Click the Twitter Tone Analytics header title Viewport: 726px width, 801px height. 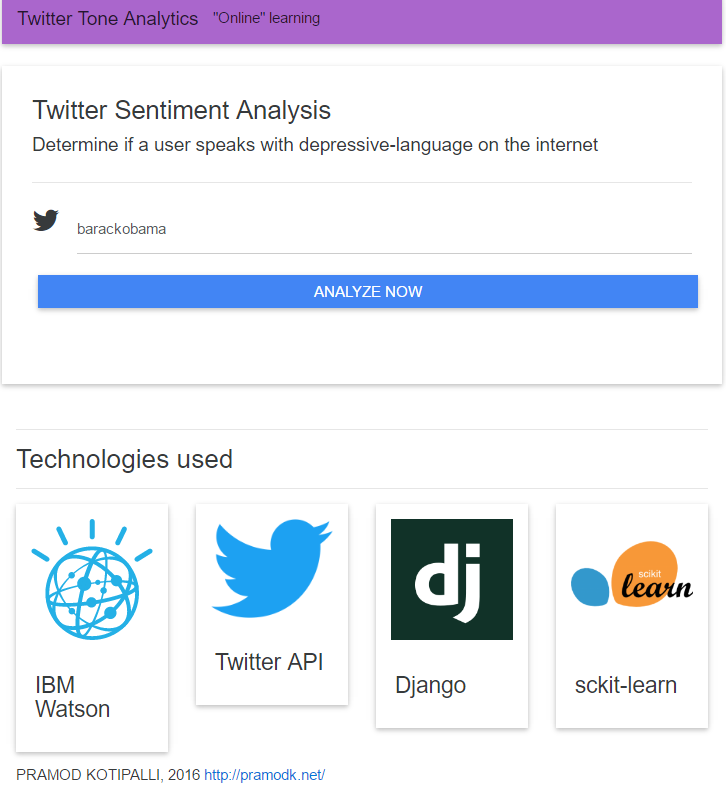click(x=108, y=19)
